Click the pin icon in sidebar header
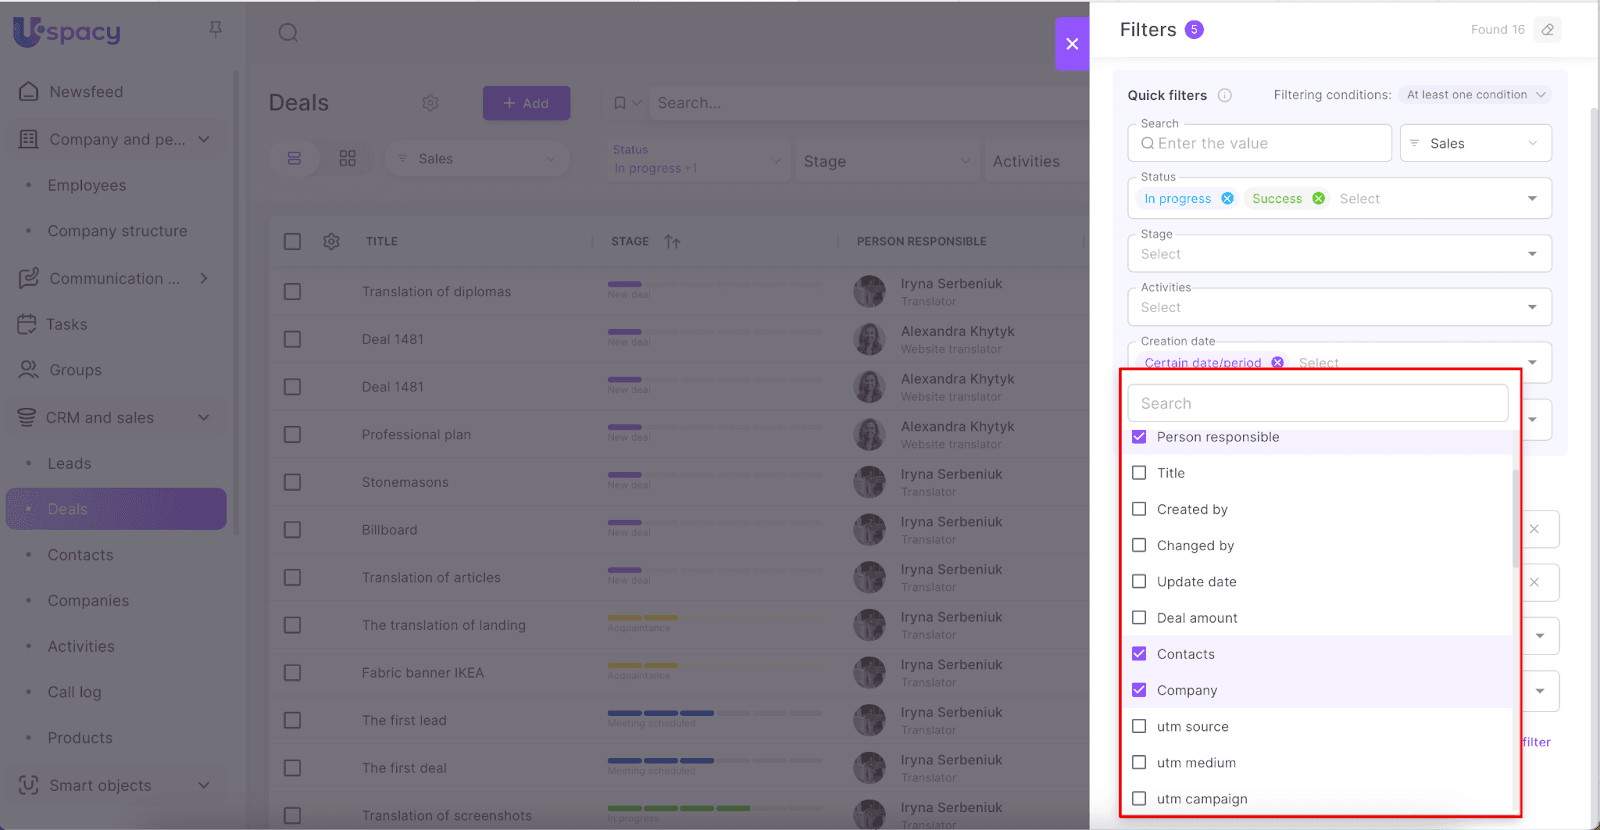The image size is (1600, 830). click(x=216, y=30)
